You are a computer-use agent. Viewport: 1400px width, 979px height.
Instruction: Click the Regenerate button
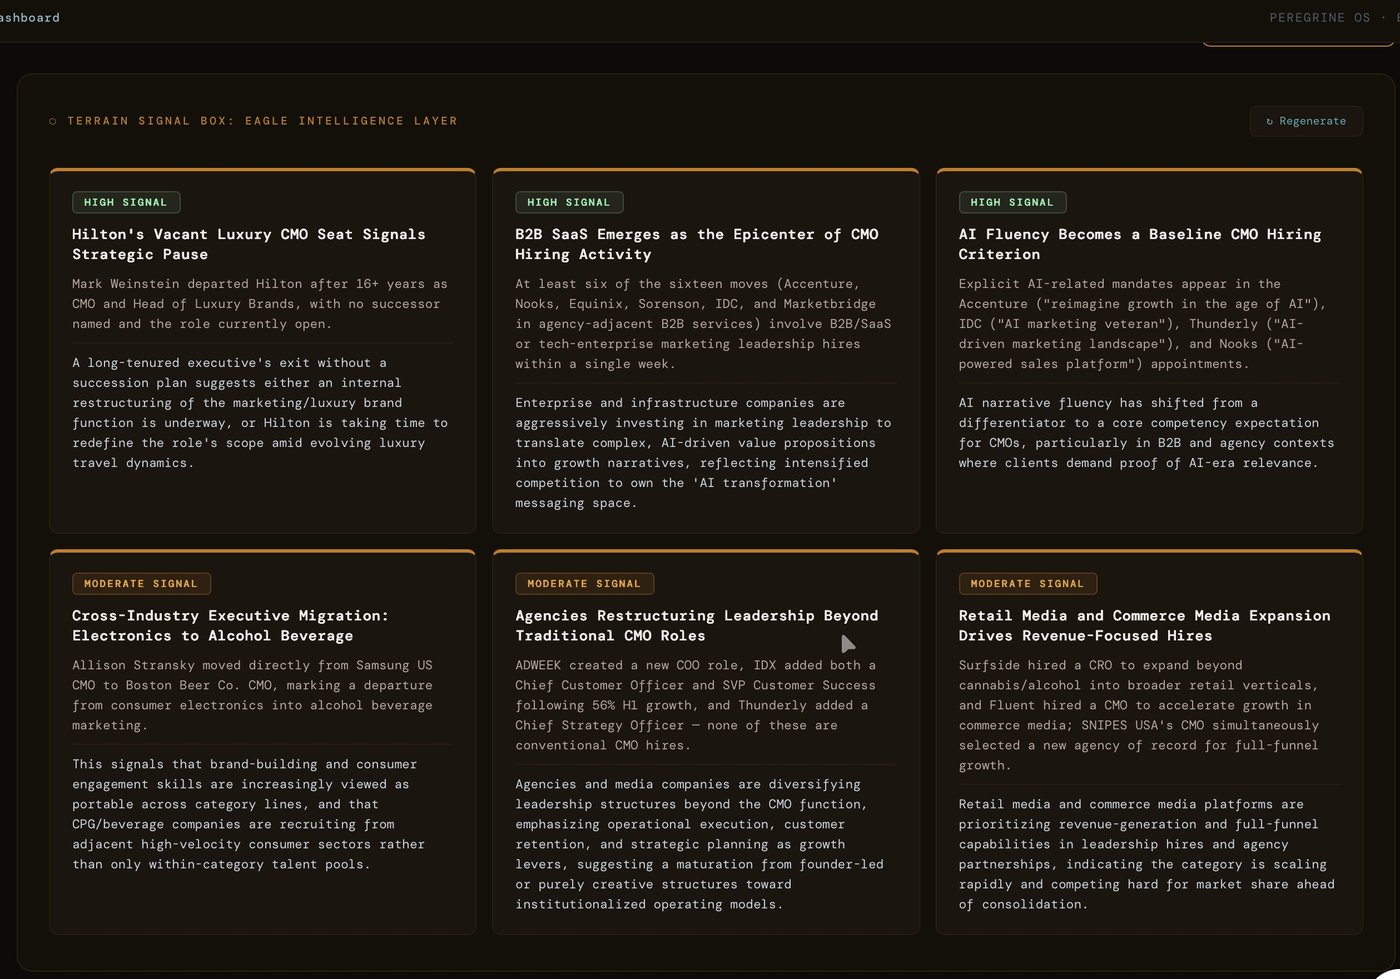[1306, 121]
